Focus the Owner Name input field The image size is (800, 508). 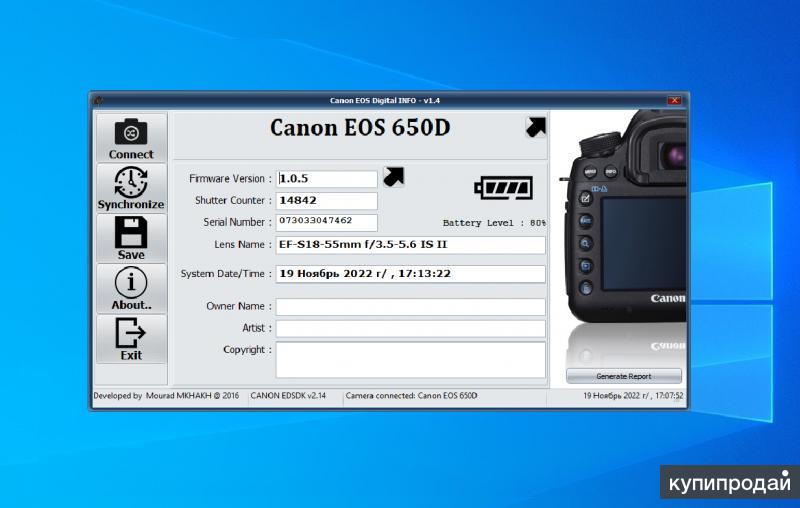pyautogui.click(x=411, y=307)
